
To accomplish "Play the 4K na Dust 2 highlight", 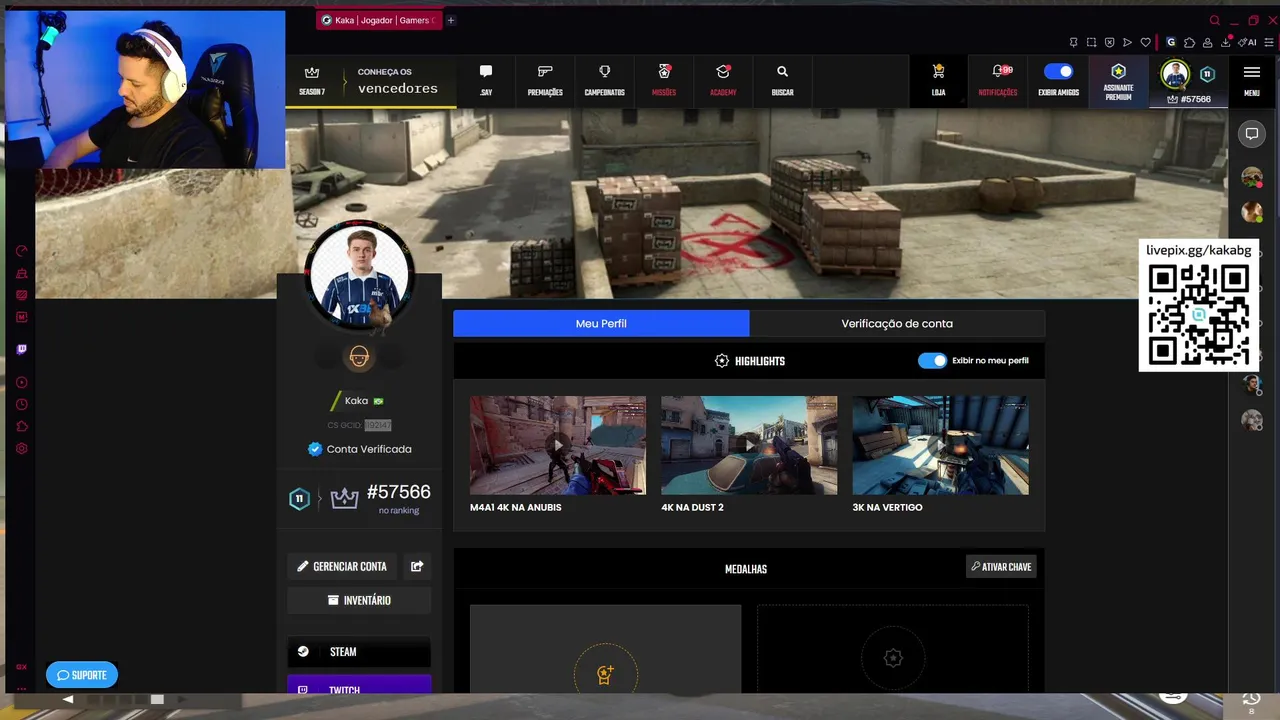I will [x=749, y=445].
